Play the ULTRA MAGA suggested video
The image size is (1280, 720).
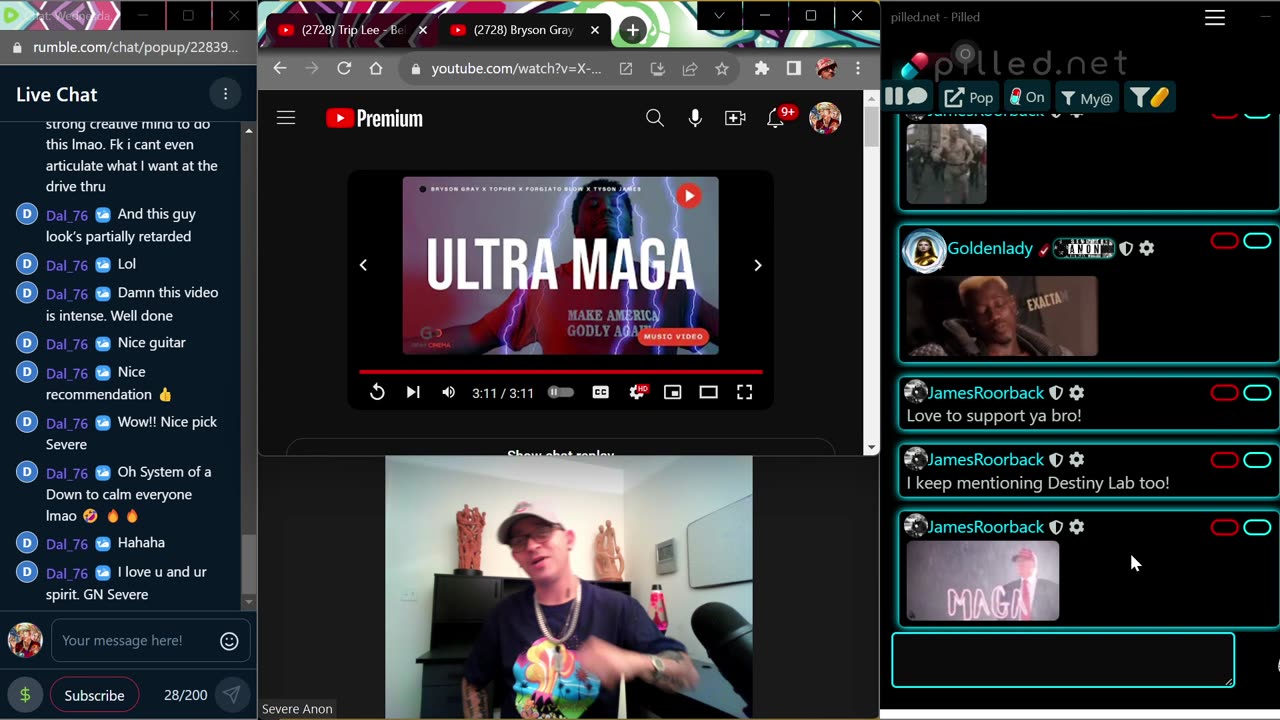[x=560, y=265]
